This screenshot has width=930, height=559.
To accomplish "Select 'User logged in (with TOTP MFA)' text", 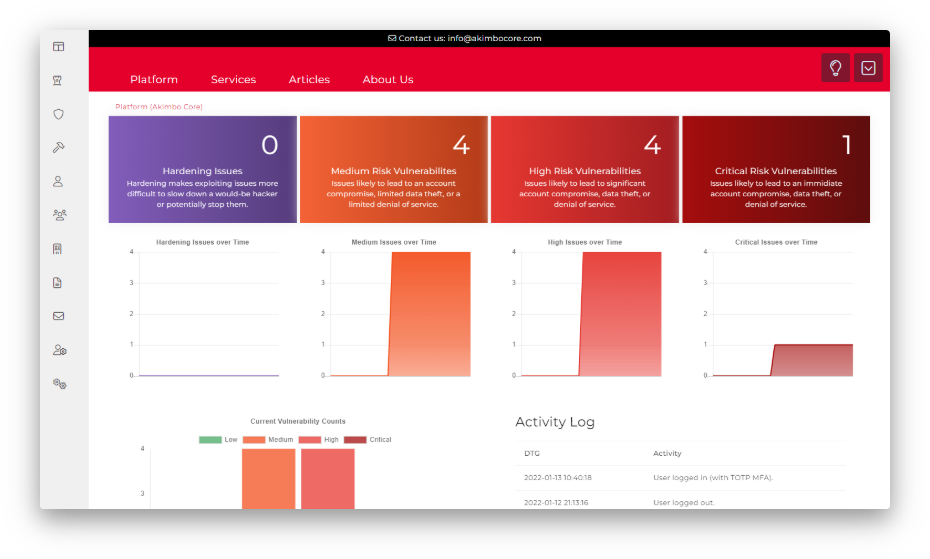I will pos(713,478).
